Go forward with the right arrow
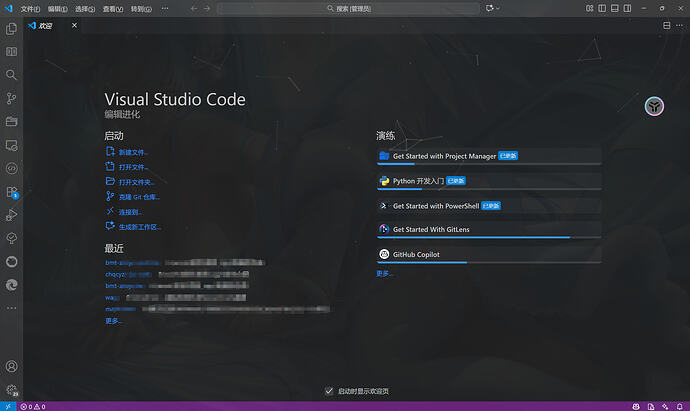This screenshot has width=690, height=411. click(207, 8)
